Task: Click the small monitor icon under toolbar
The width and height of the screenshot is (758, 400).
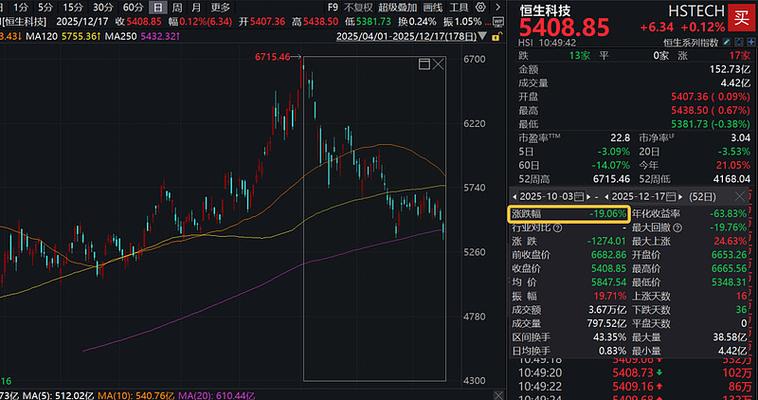Action: [498, 22]
